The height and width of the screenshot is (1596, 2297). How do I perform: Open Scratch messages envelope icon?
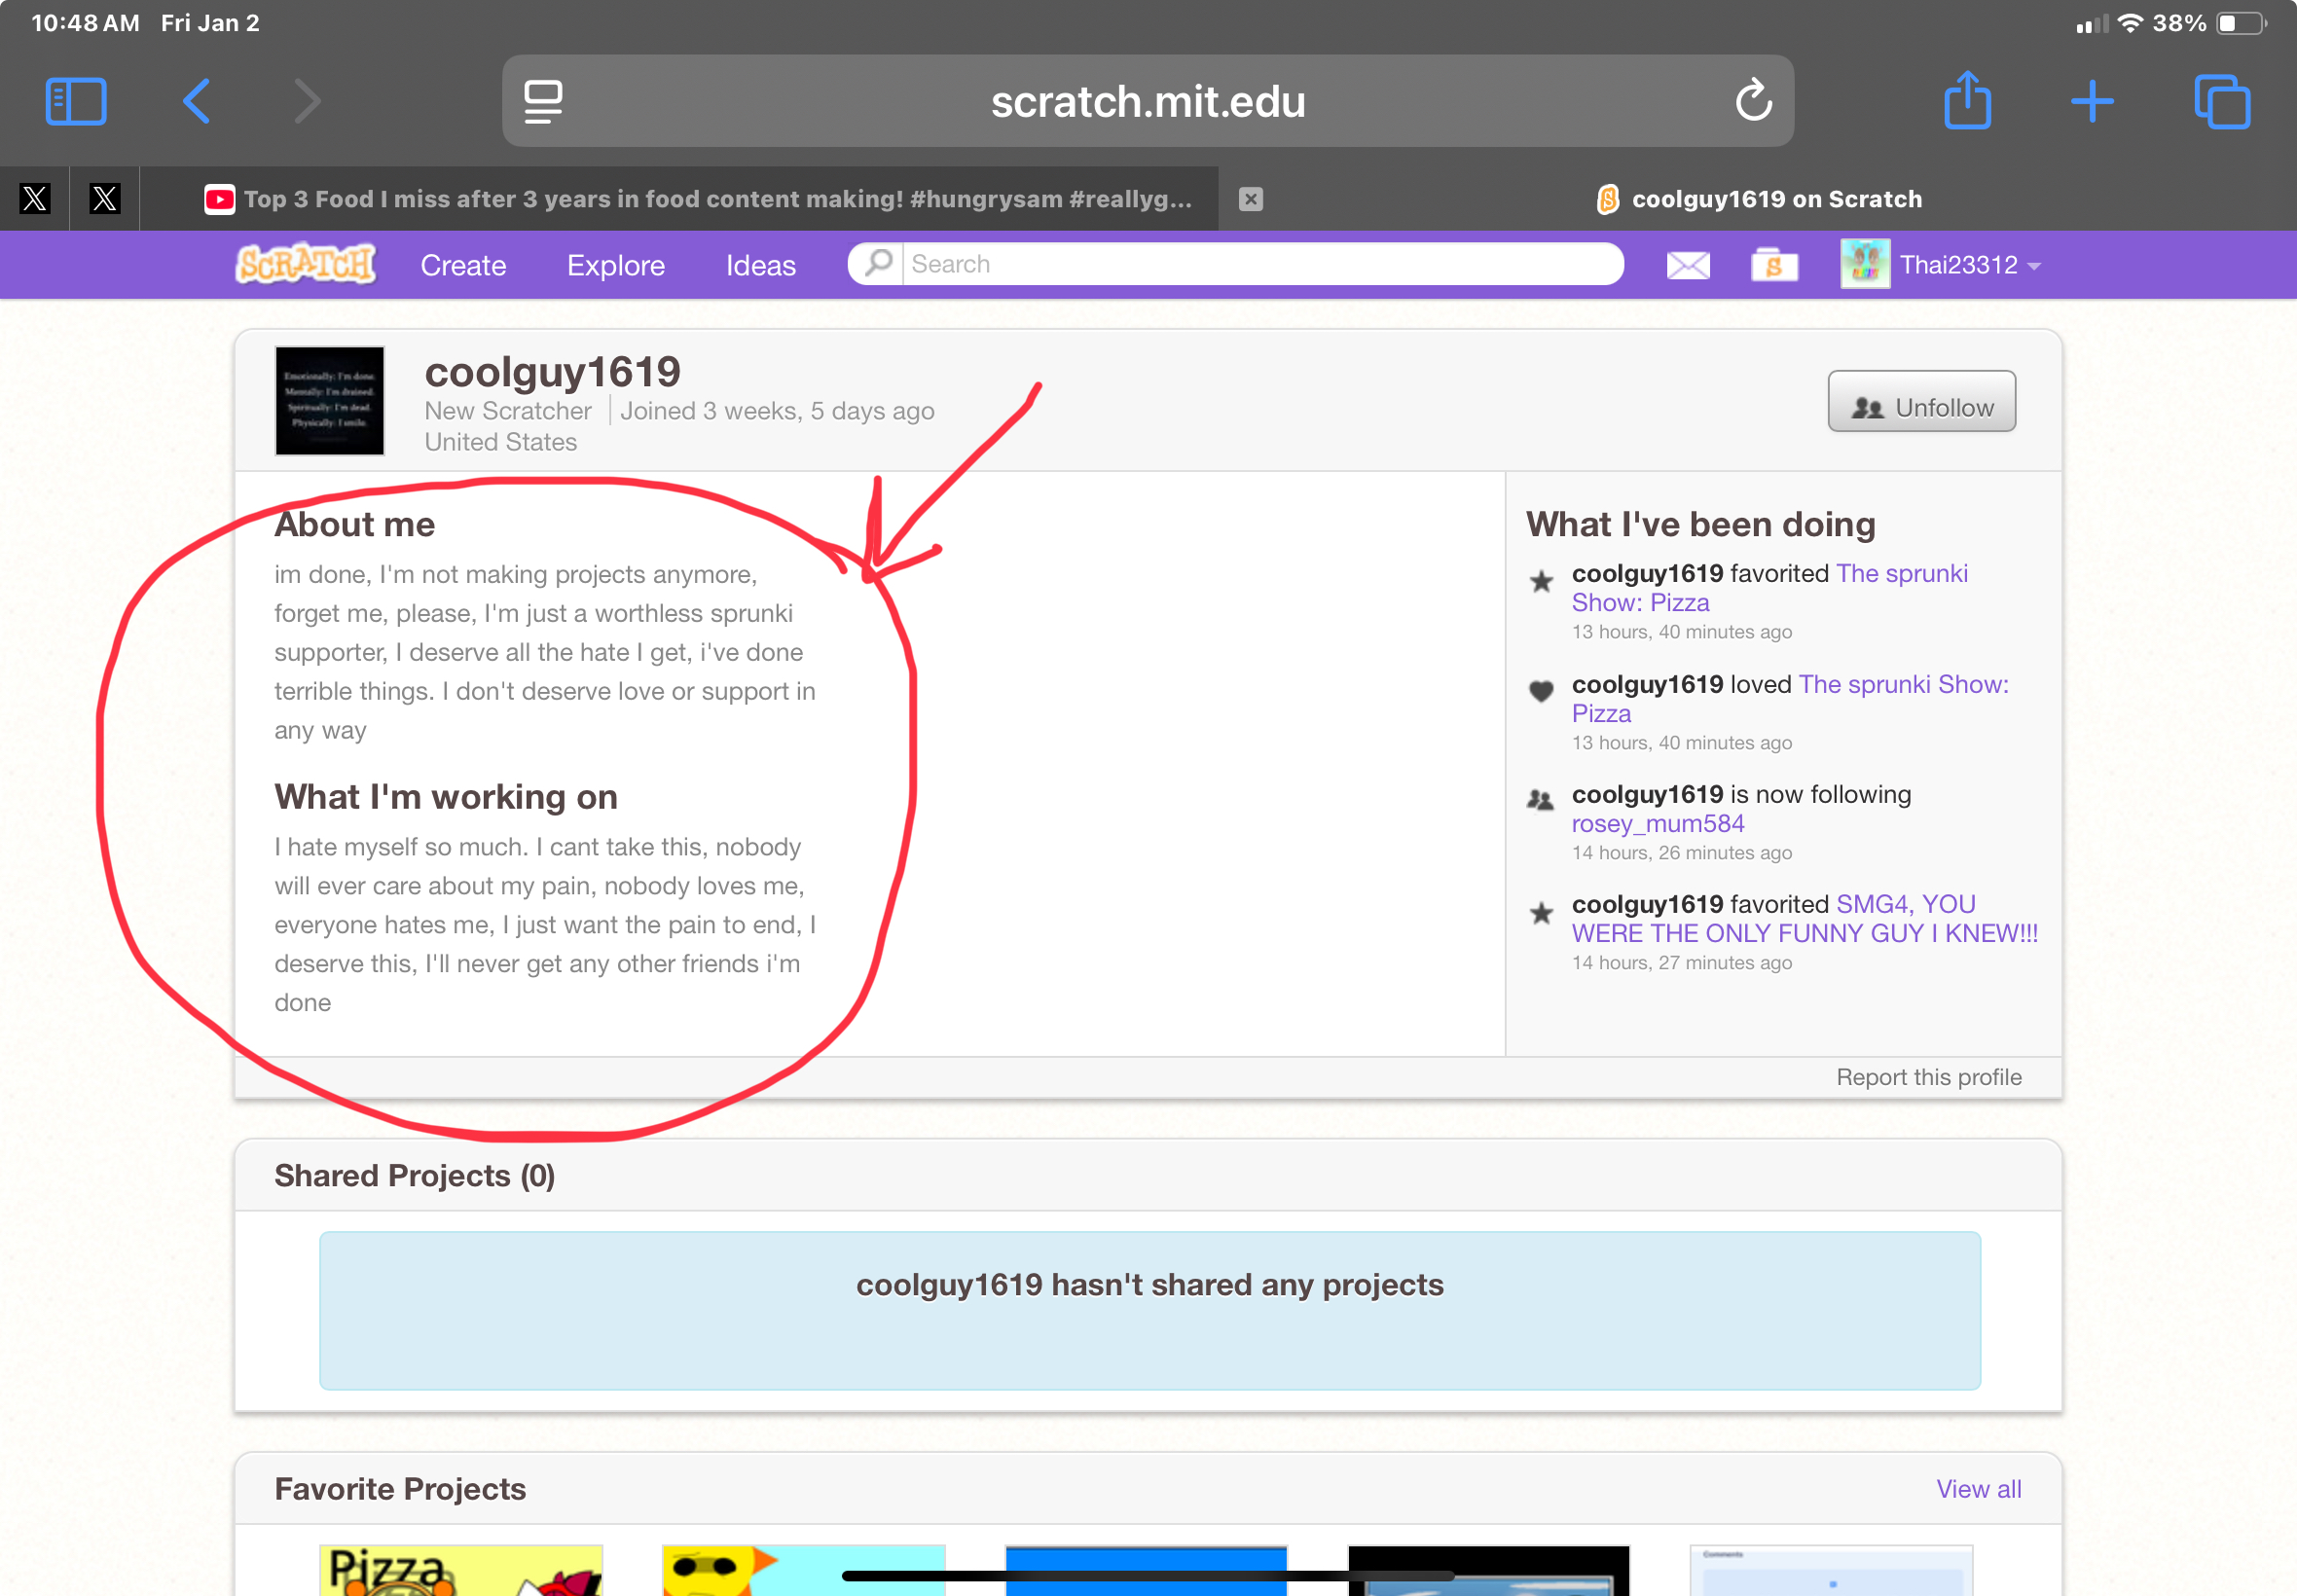[1688, 265]
